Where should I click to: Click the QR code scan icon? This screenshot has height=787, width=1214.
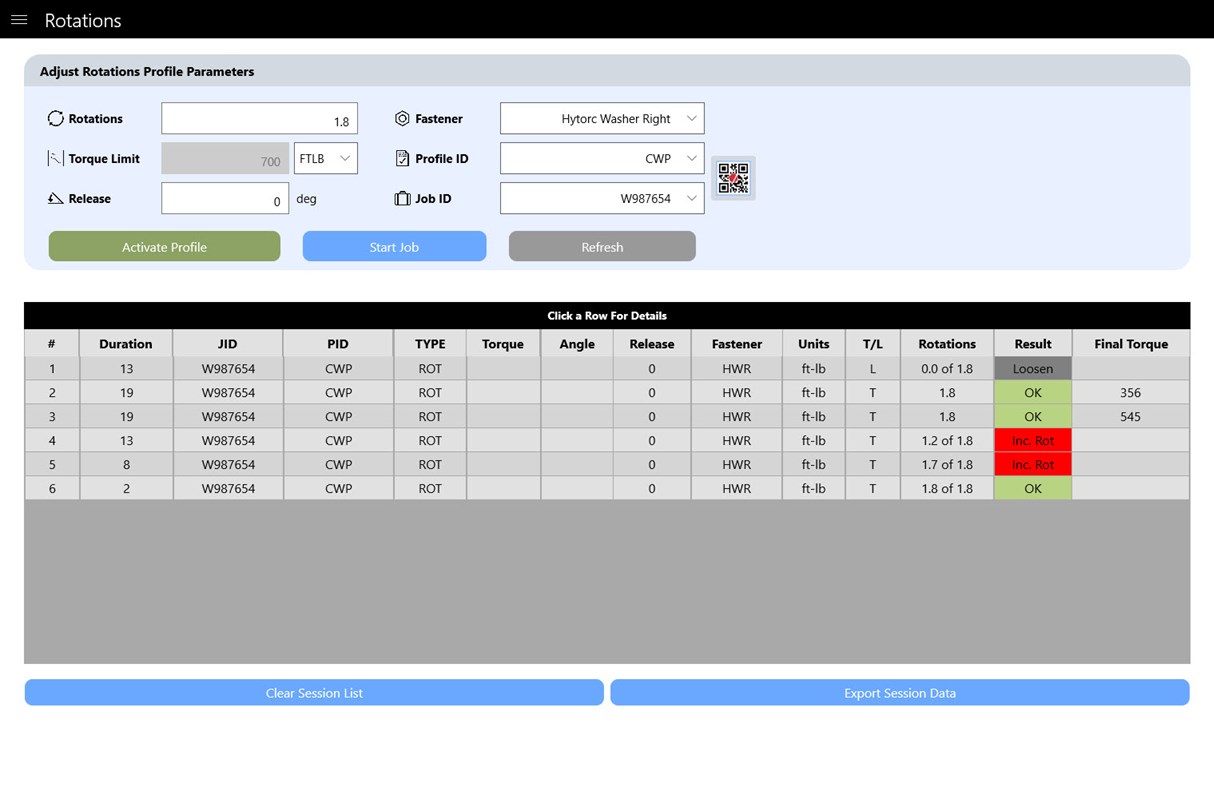coord(734,178)
